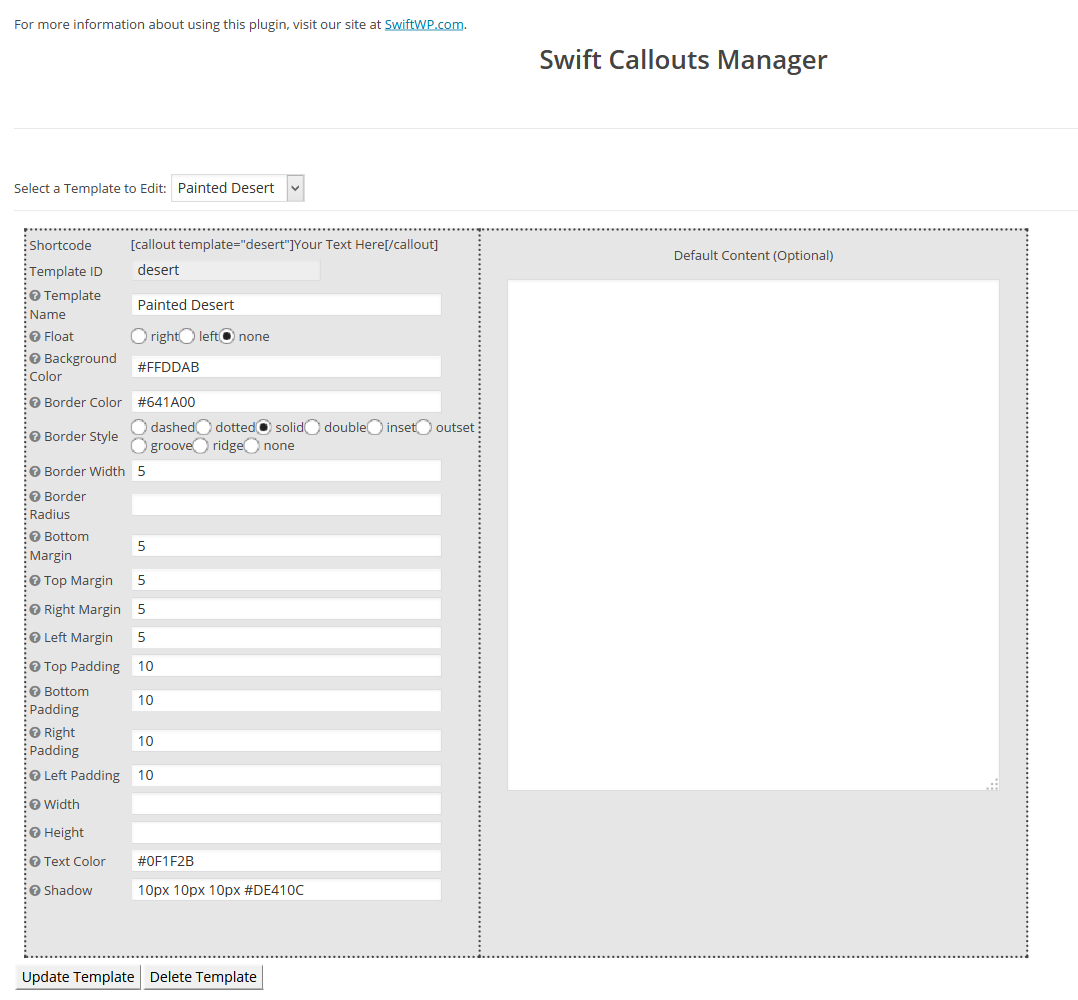Click help icon beside Bottom Margin
This screenshot has width=1078, height=1000.
point(35,537)
